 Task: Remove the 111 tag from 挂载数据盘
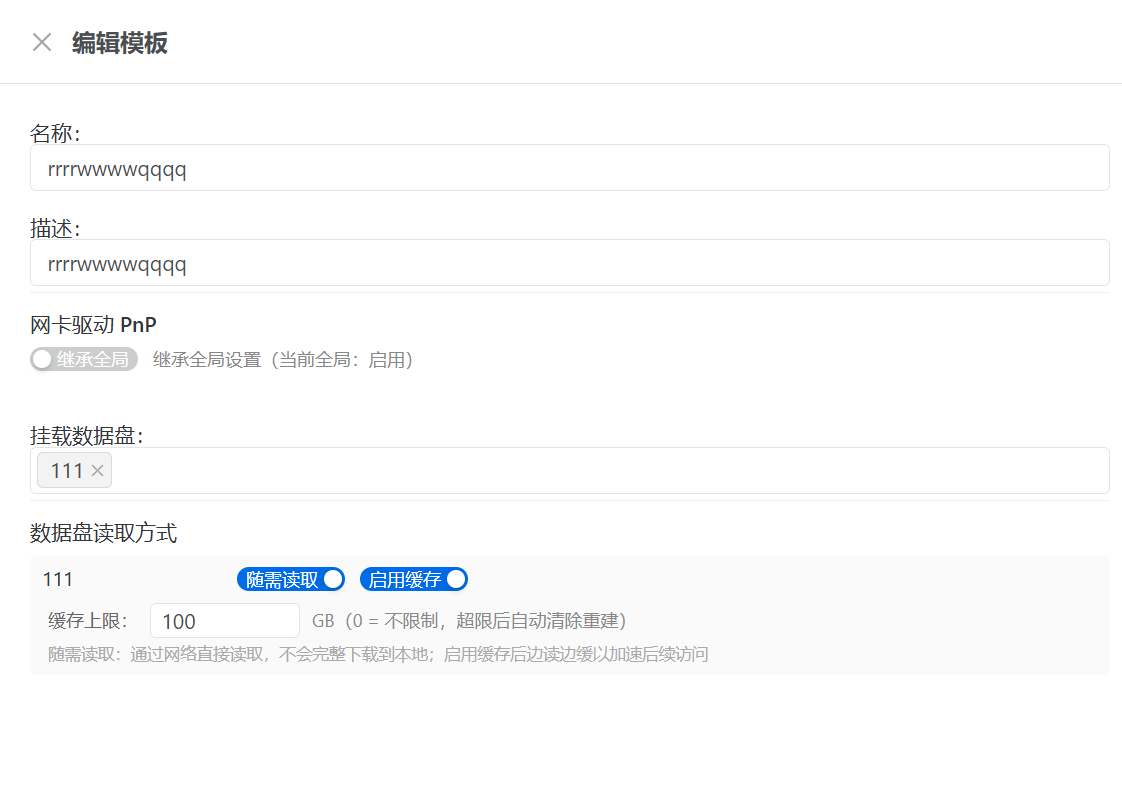97,471
